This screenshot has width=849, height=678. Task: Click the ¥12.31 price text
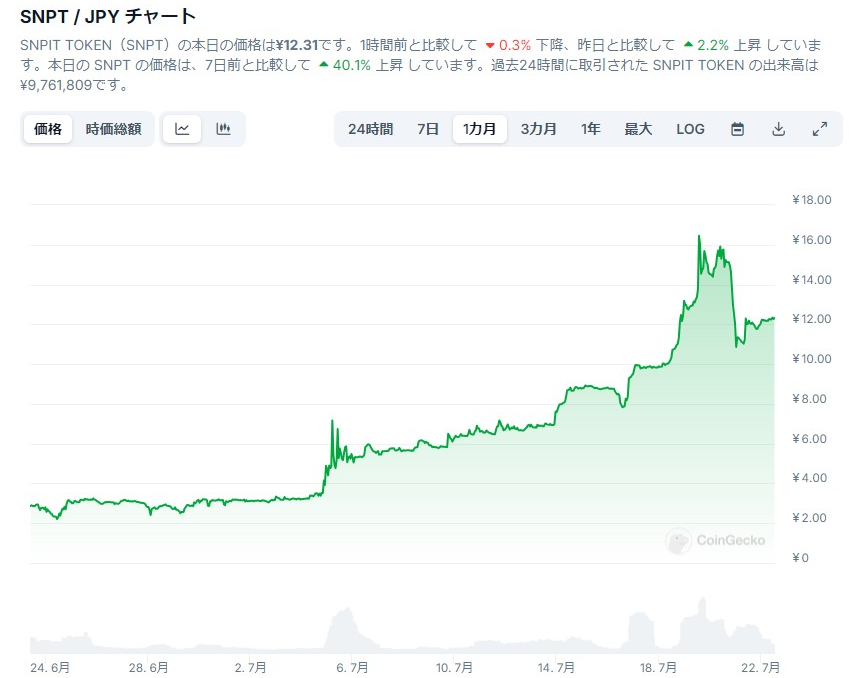303,46
